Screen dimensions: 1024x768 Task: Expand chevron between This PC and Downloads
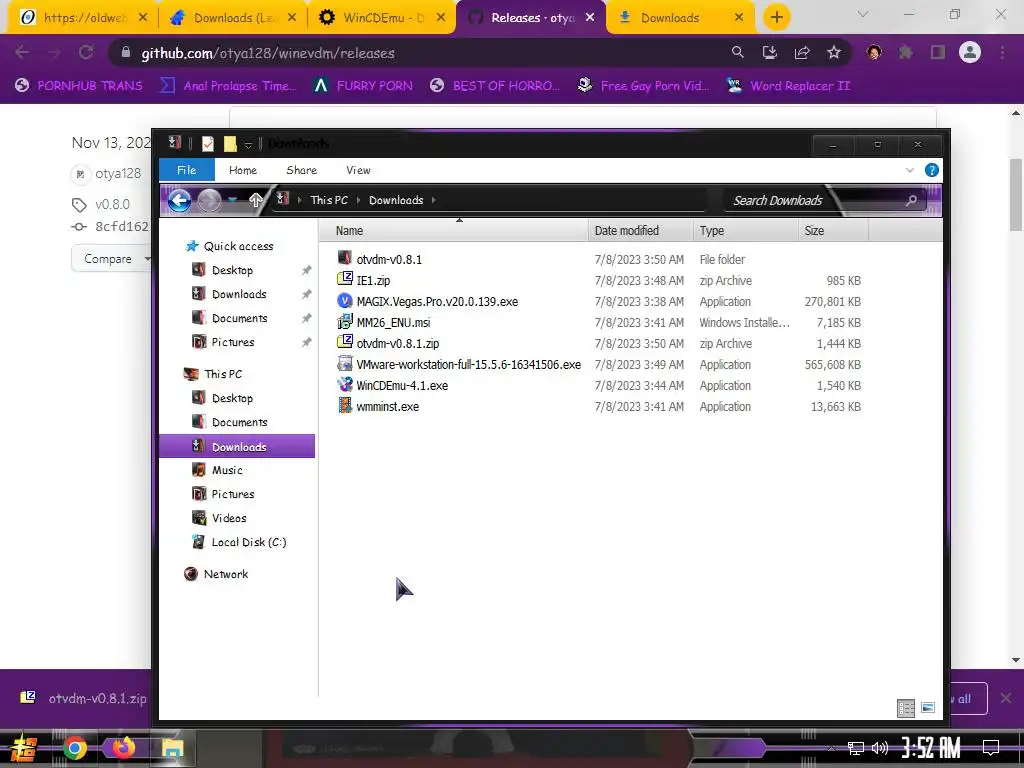pyautogui.click(x=359, y=200)
